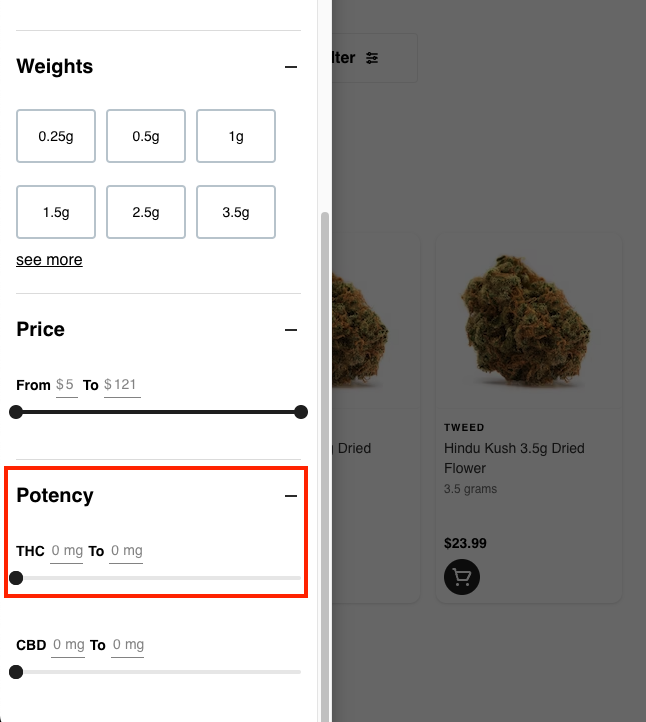Click the right price slider handle
Screen dimensions: 646x722
301,412
